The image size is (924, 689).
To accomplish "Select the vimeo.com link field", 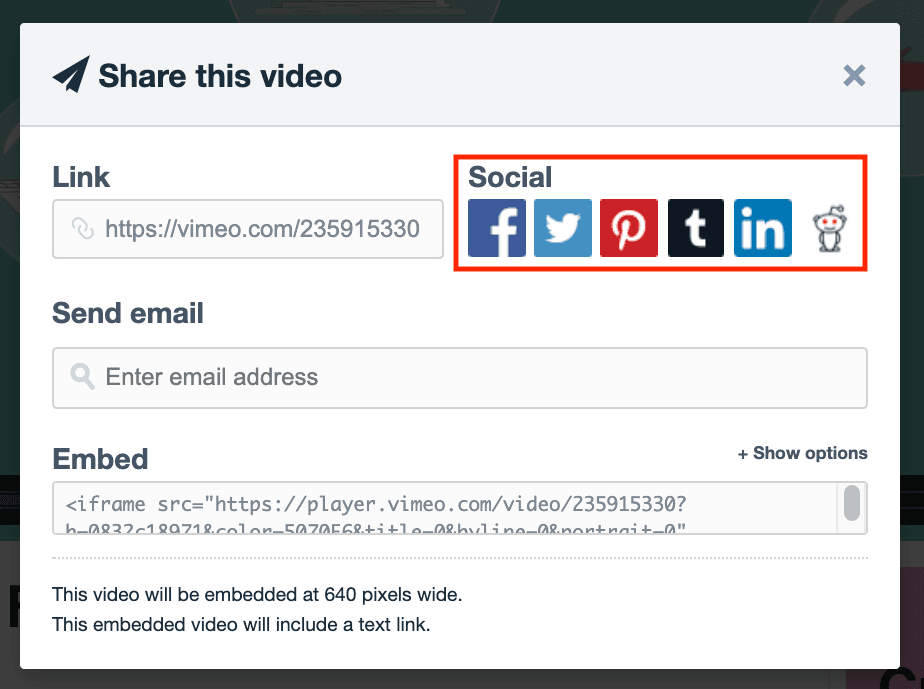I will coord(248,229).
